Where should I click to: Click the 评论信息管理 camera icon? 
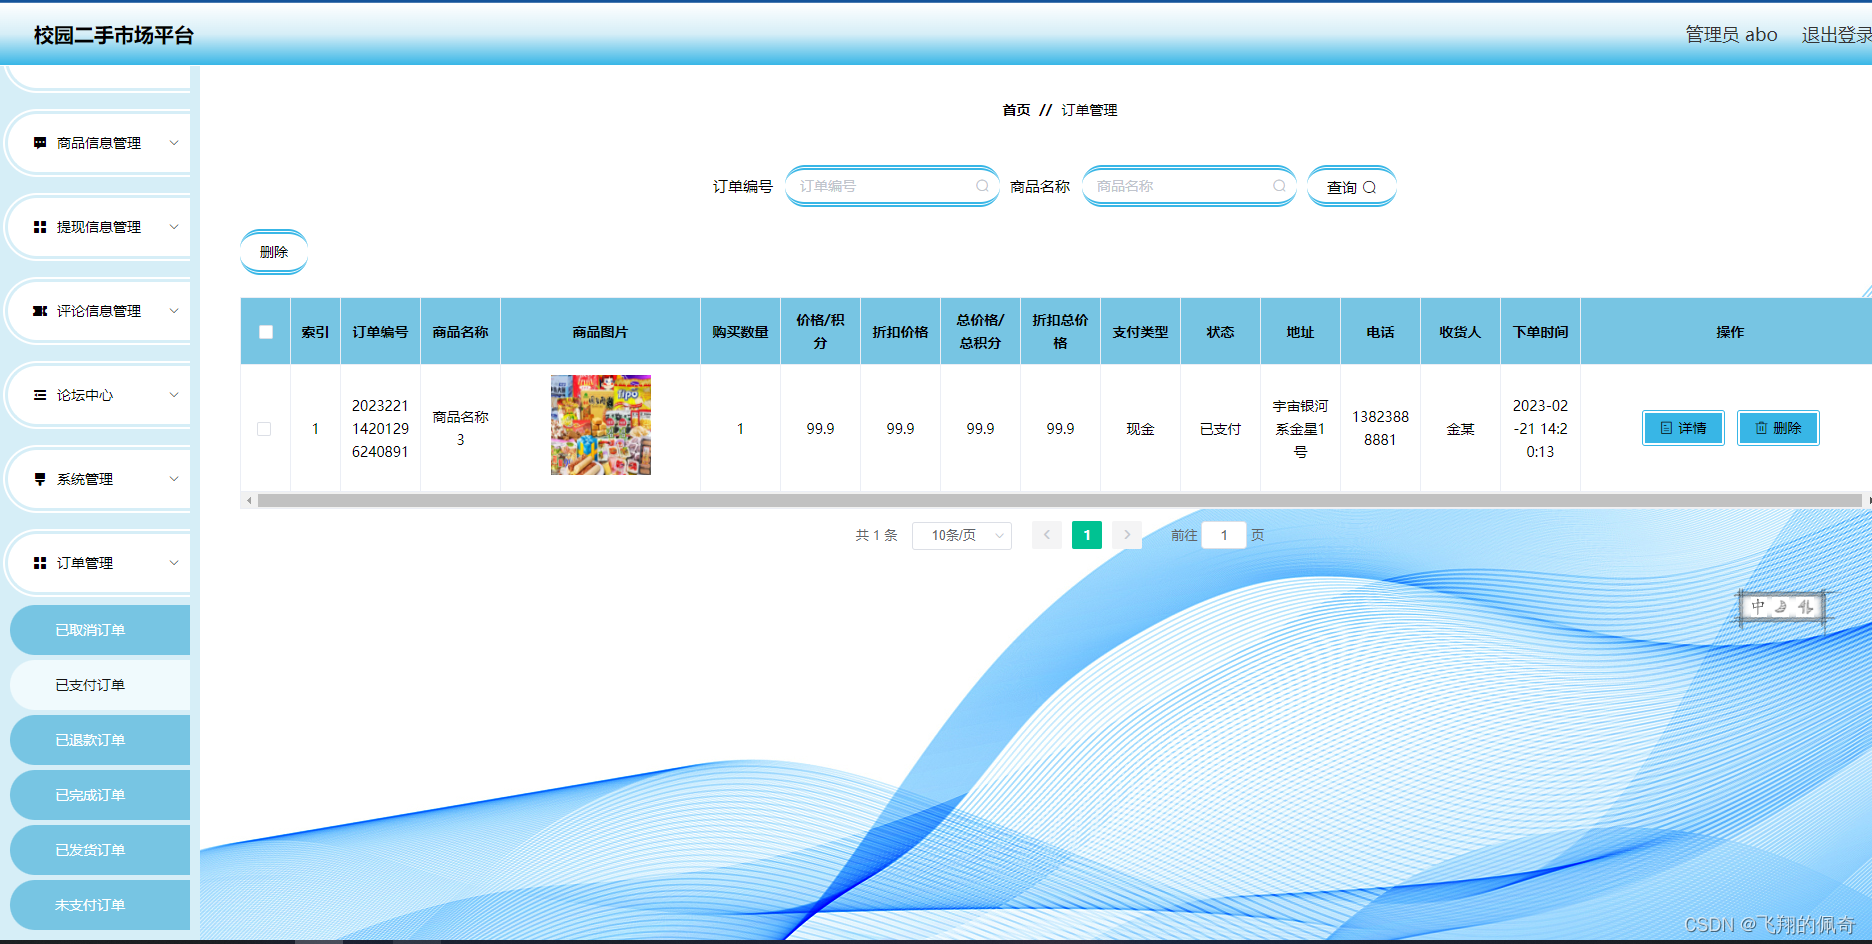pos(40,311)
